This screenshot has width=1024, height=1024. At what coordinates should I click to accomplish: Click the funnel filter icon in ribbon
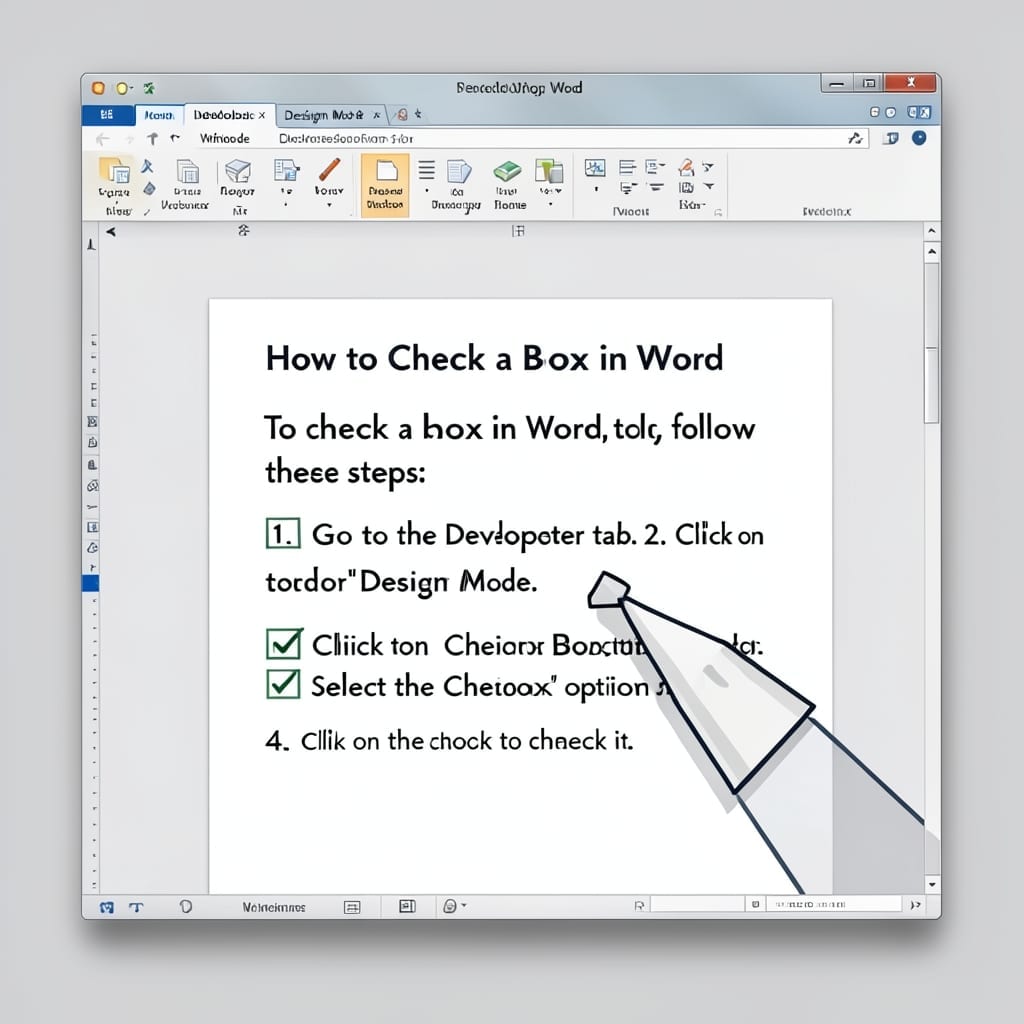[708, 167]
